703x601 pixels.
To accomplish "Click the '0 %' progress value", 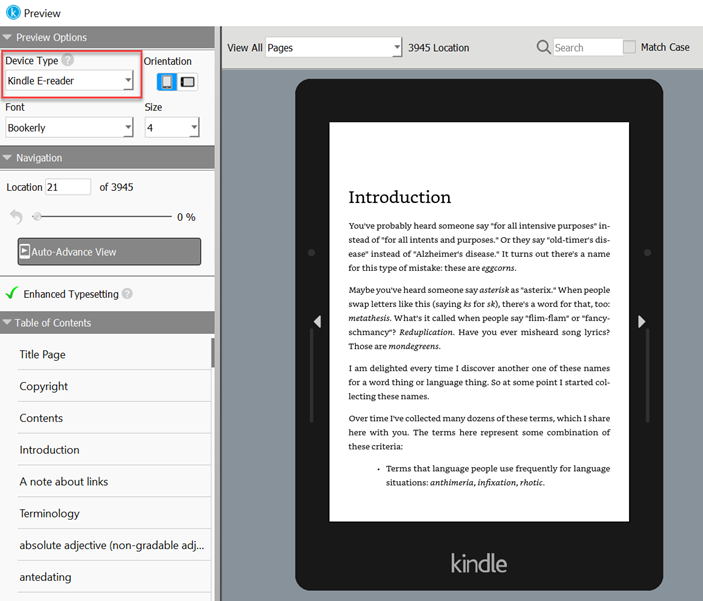I will (186, 217).
